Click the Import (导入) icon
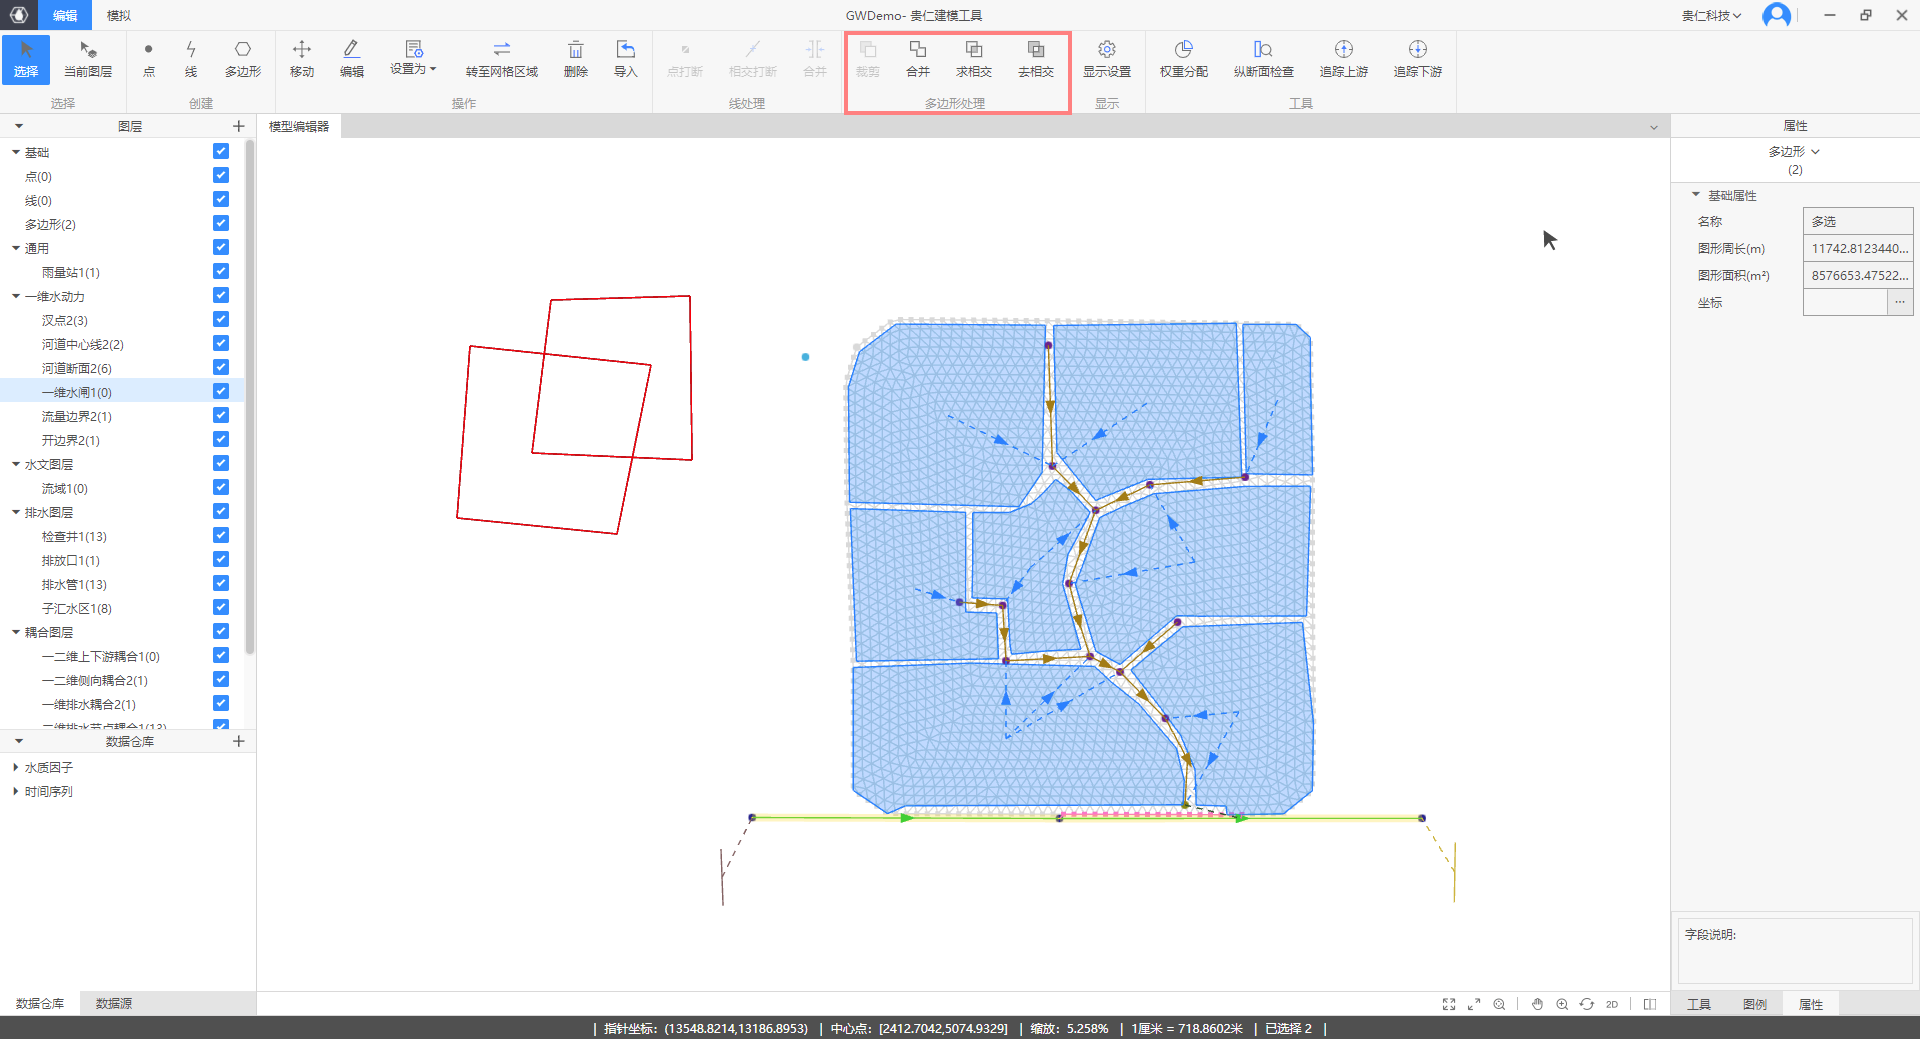This screenshot has height=1039, width=1920. 625,58
